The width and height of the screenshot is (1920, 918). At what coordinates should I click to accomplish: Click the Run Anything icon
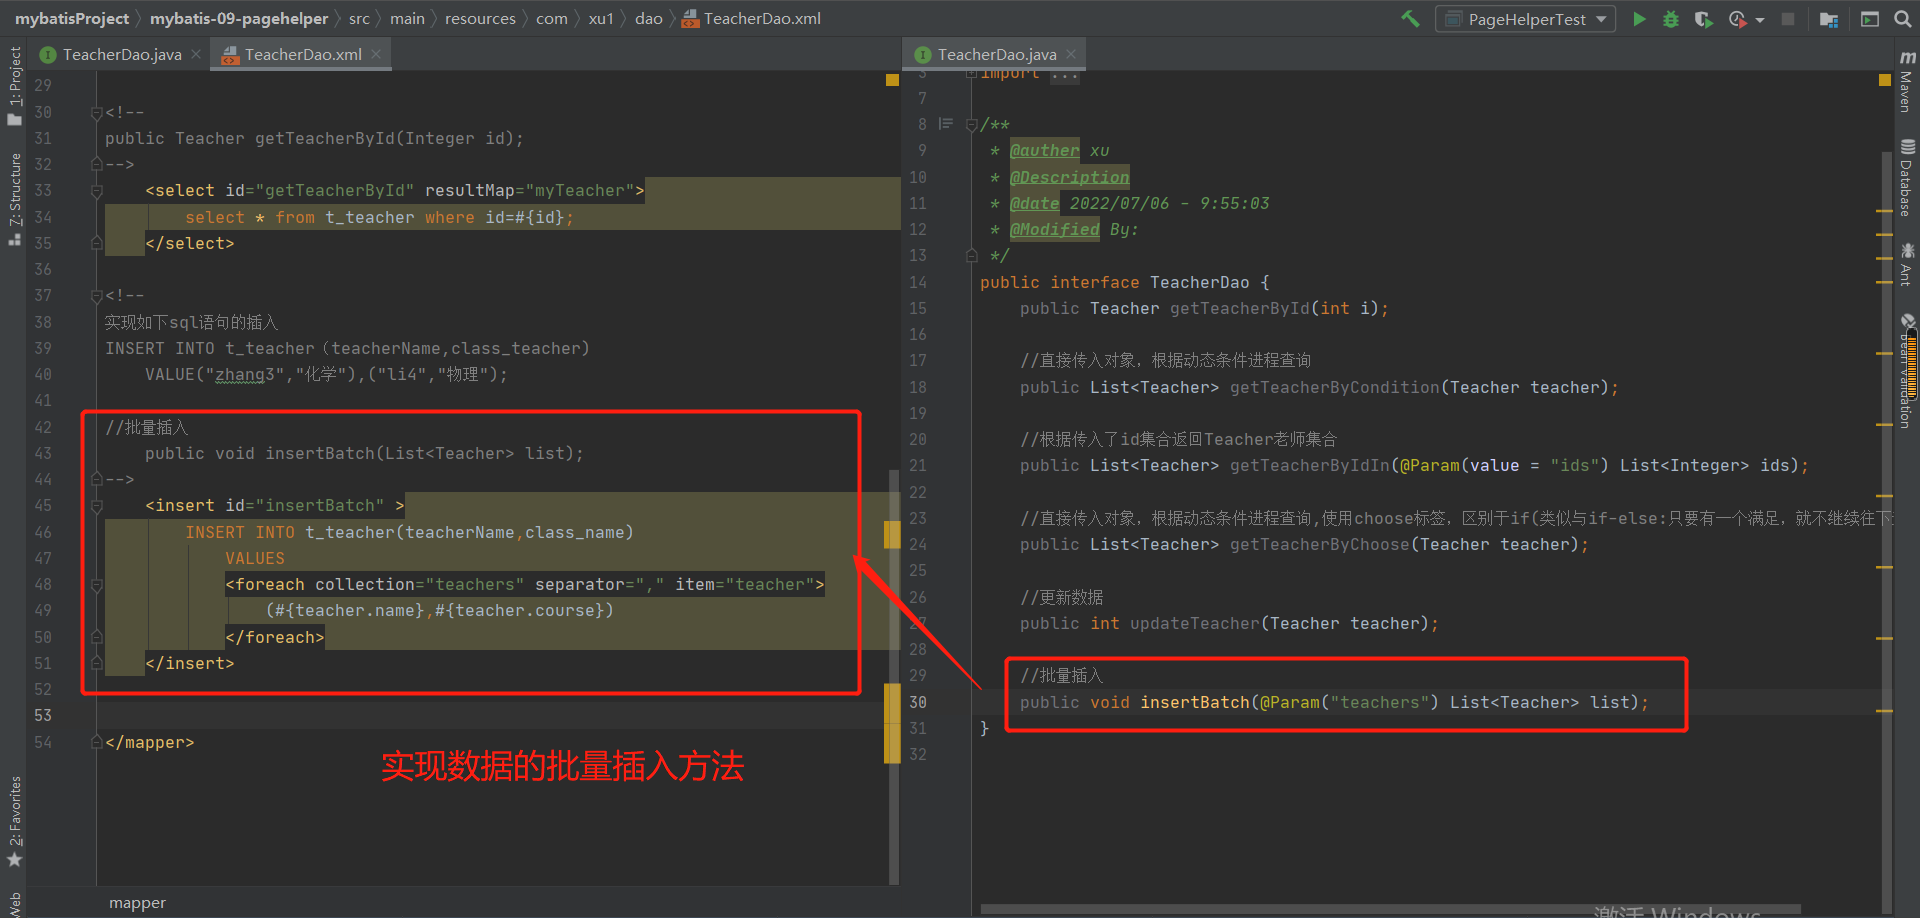coord(1870,19)
